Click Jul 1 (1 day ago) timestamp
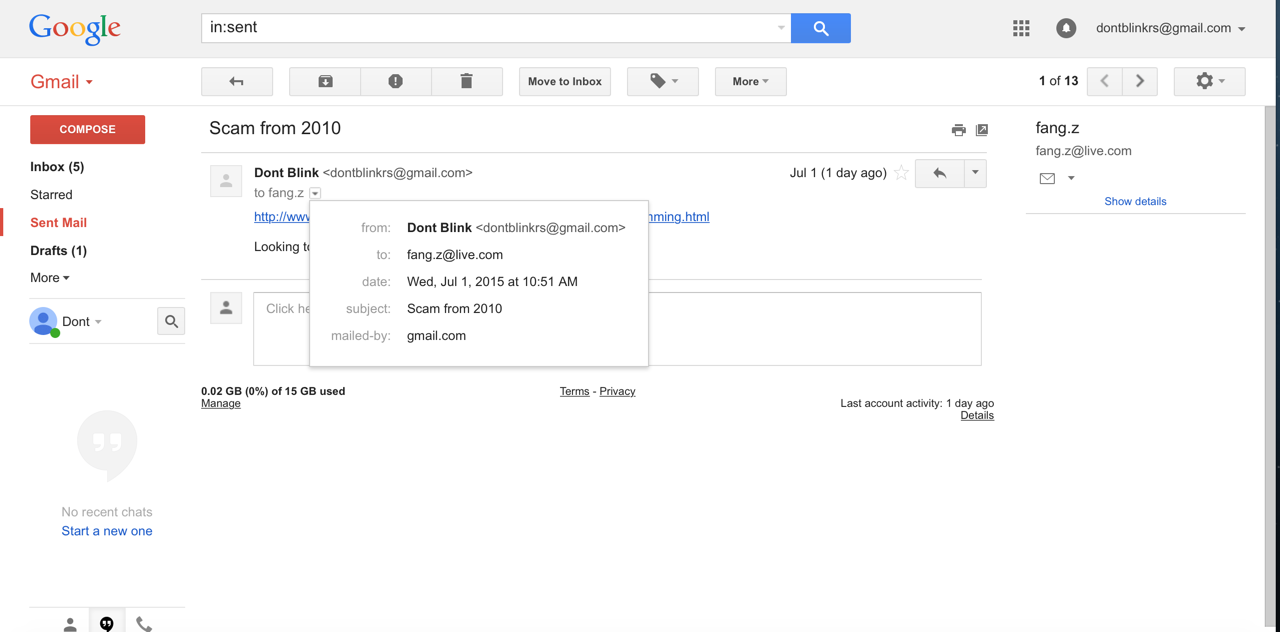Viewport: 1280px width, 632px height. pos(838,173)
